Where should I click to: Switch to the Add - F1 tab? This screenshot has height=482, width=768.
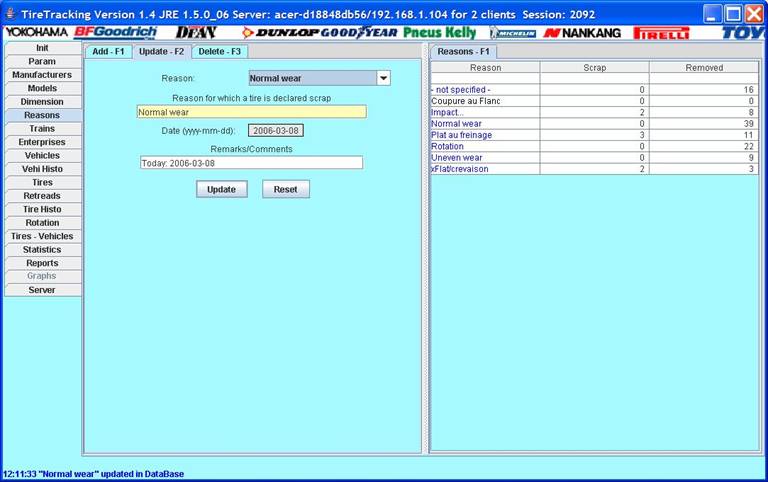tap(108, 51)
